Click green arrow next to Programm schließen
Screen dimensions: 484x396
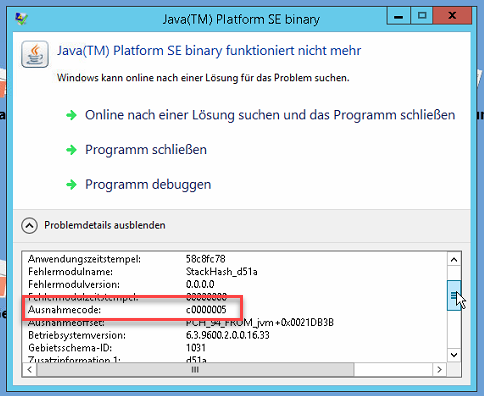tap(71, 150)
